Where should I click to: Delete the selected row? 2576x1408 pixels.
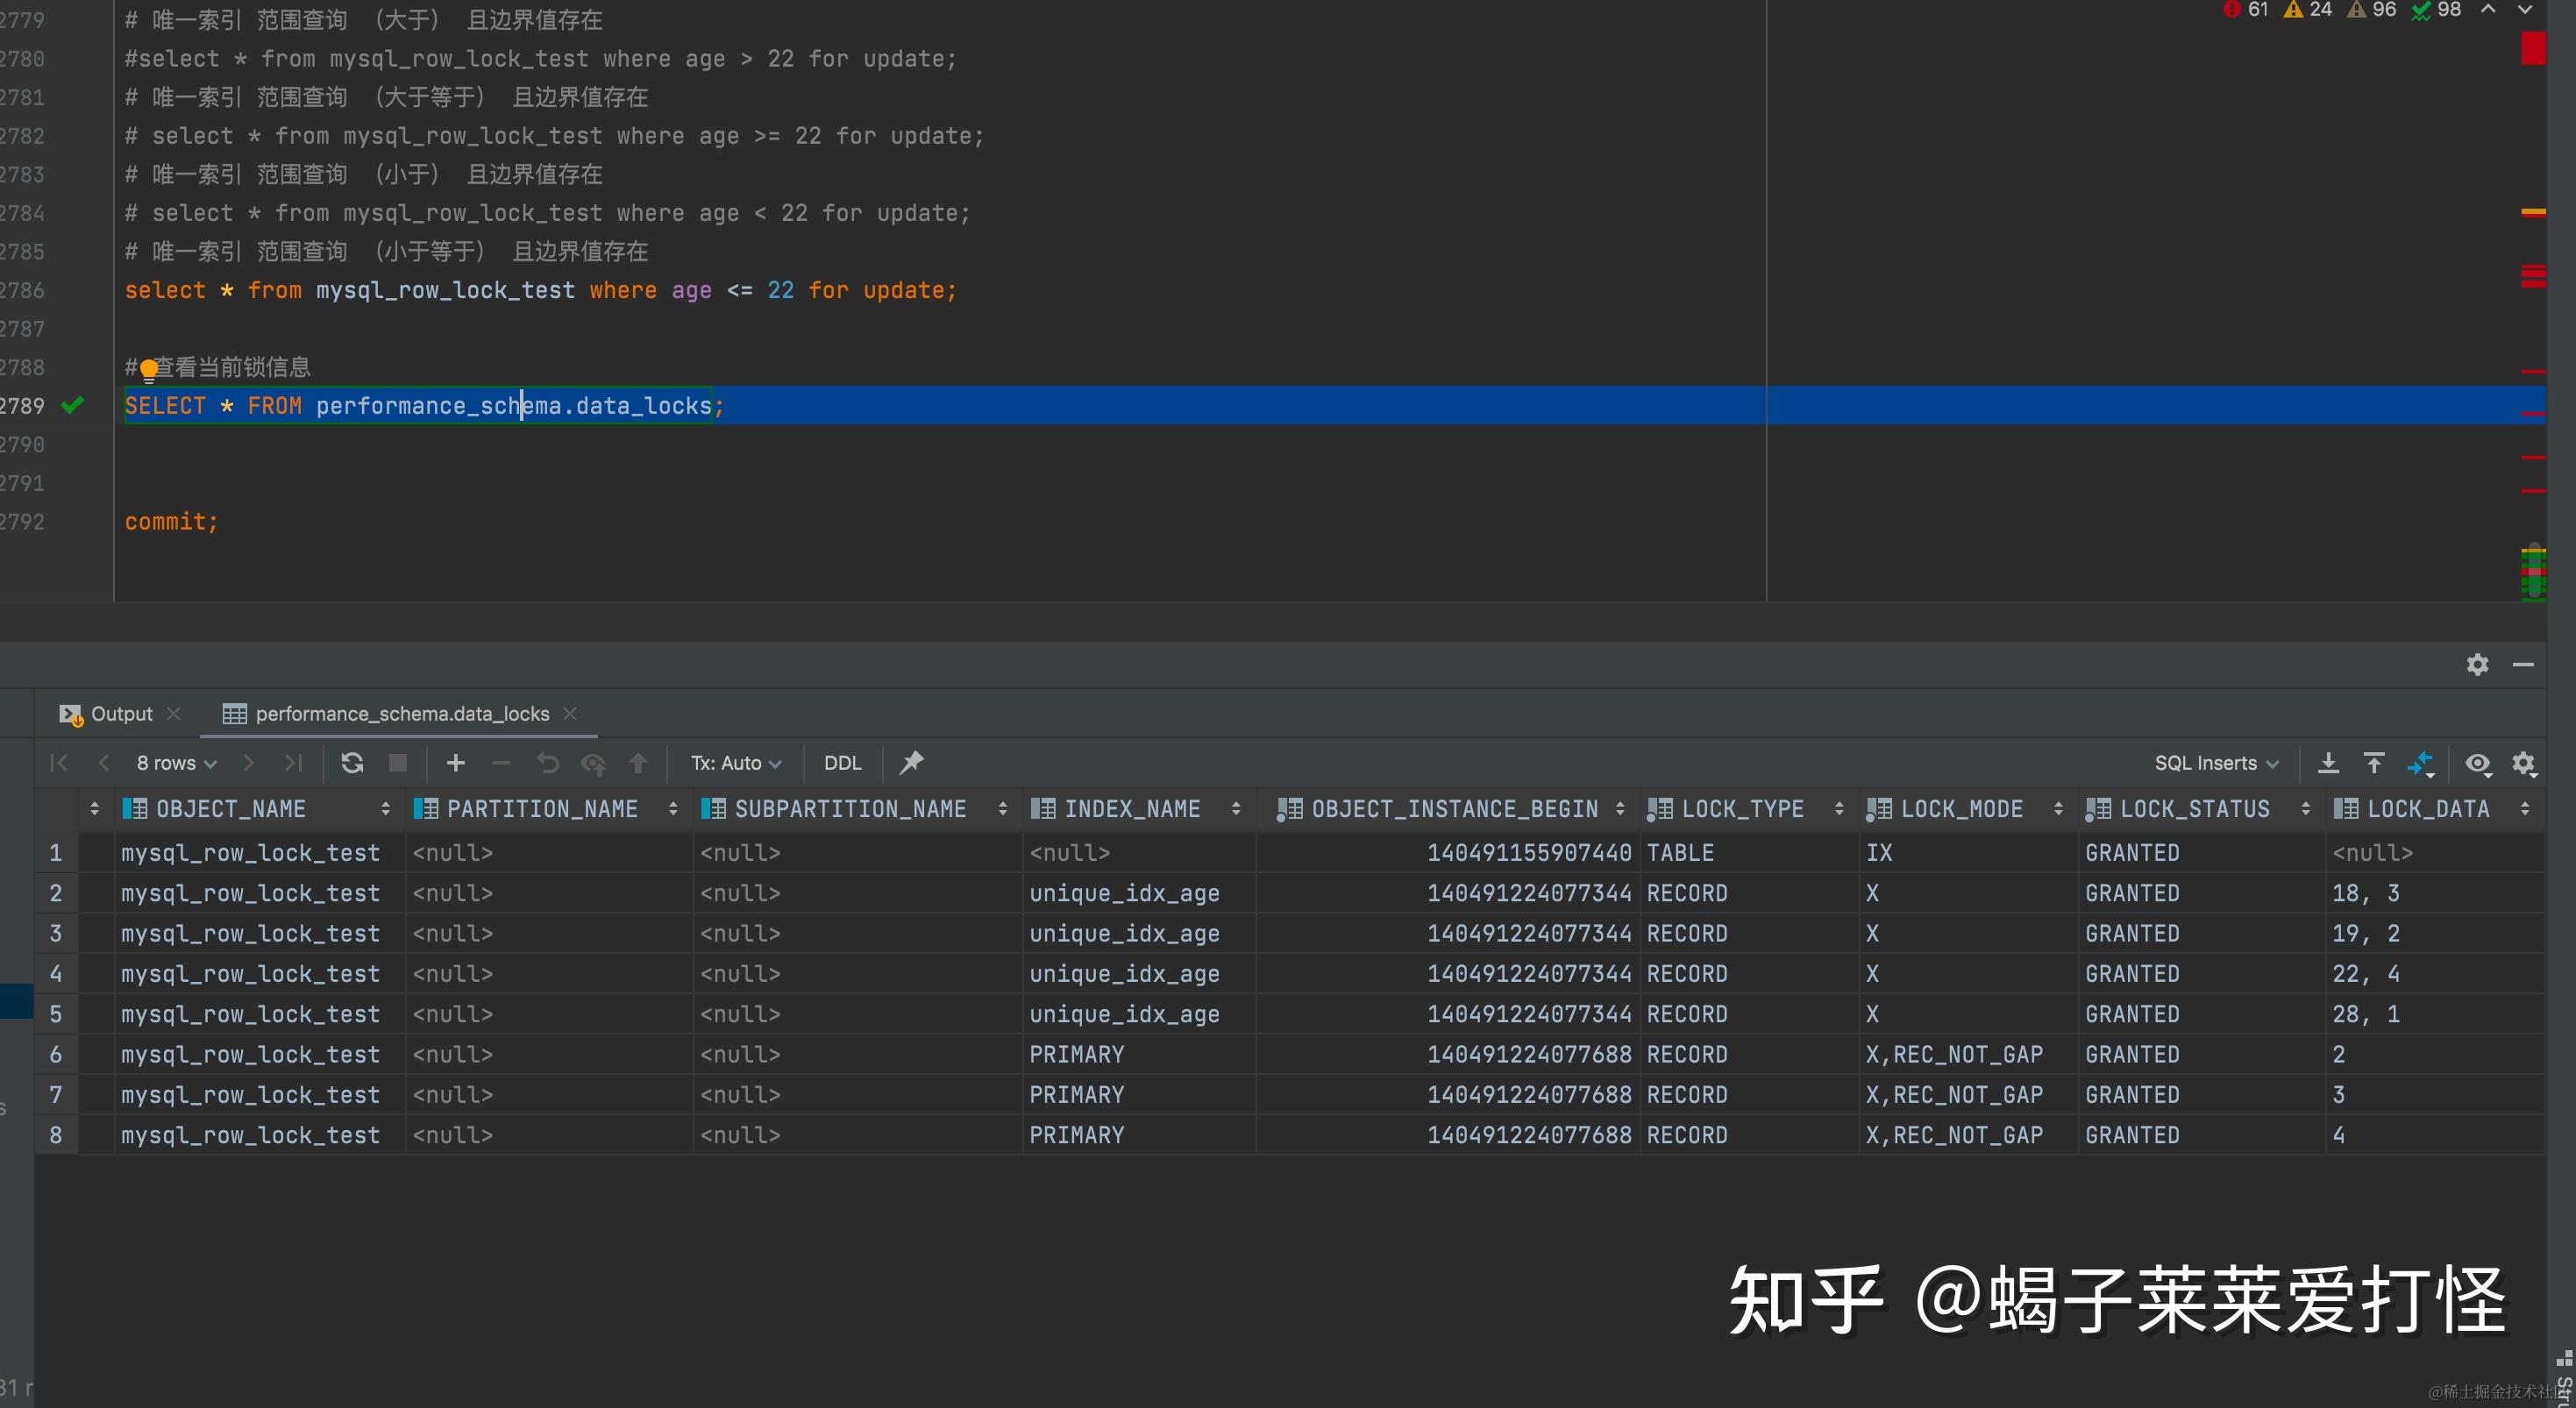501,762
